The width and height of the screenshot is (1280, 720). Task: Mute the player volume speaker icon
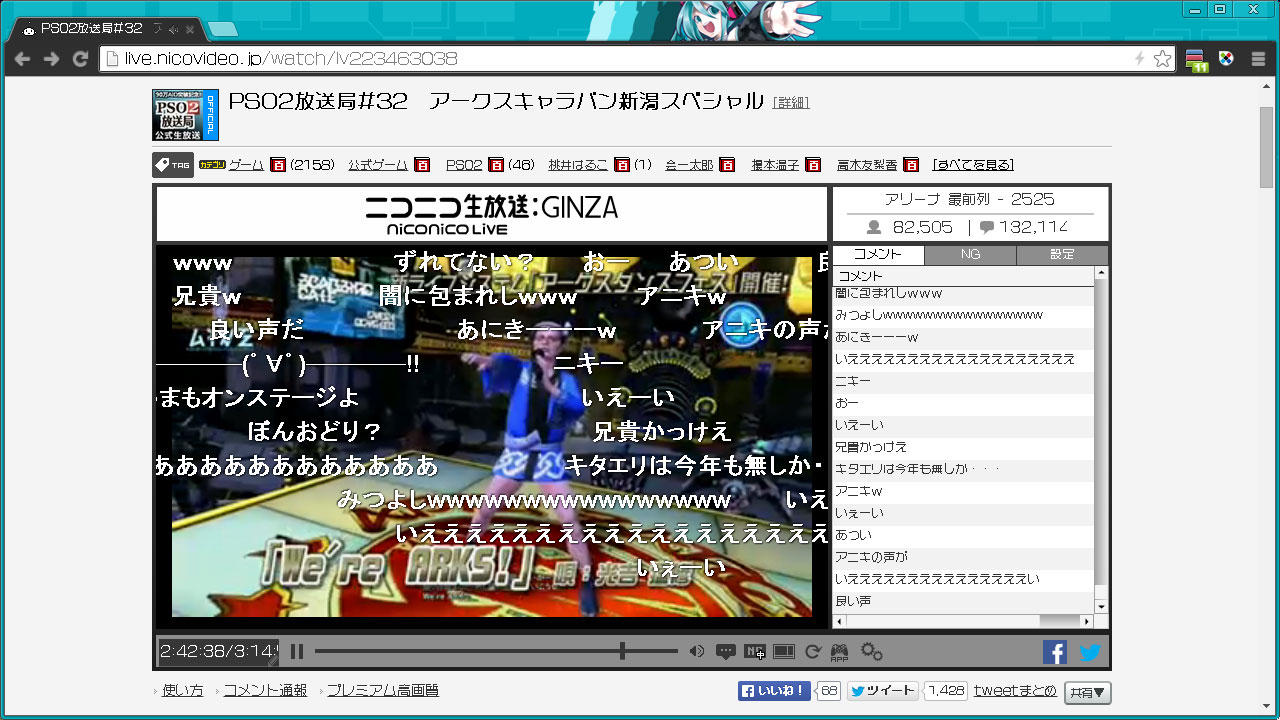[697, 652]
